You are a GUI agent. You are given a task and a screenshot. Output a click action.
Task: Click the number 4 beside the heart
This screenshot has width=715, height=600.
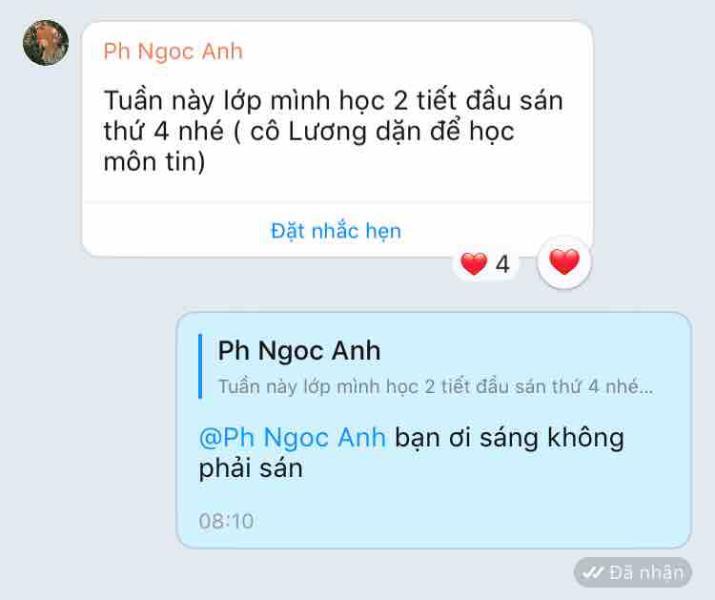point(503,264)
